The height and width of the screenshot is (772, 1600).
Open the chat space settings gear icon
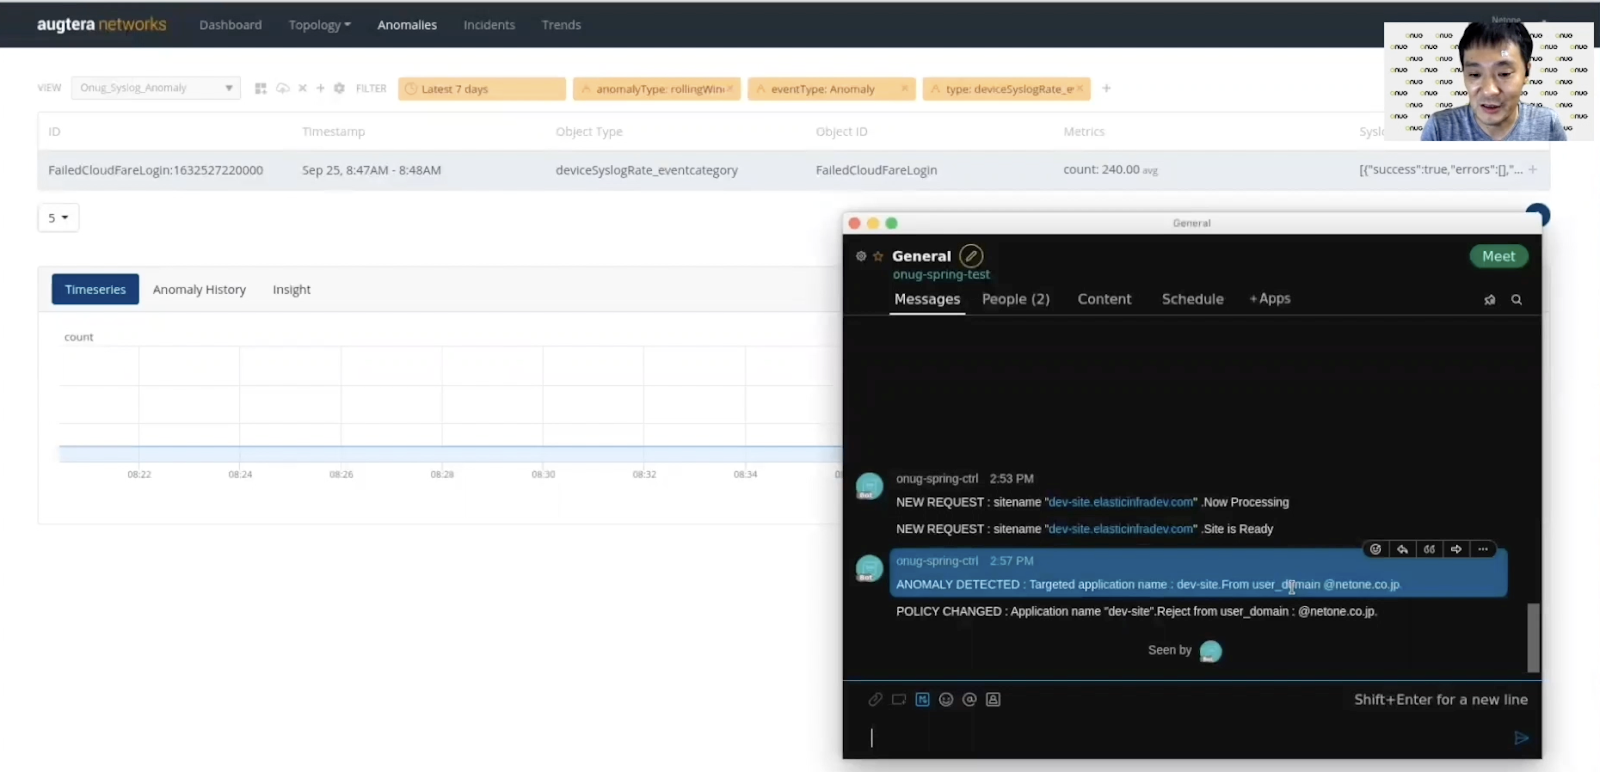point(861,256)
